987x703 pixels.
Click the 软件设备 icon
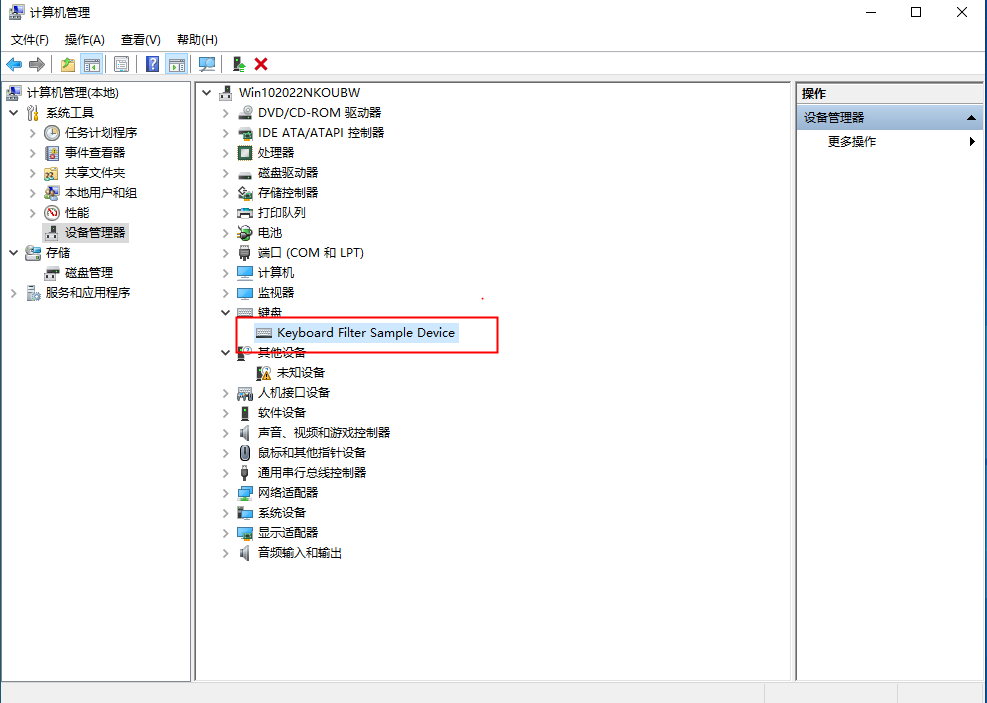click(245, 413)
